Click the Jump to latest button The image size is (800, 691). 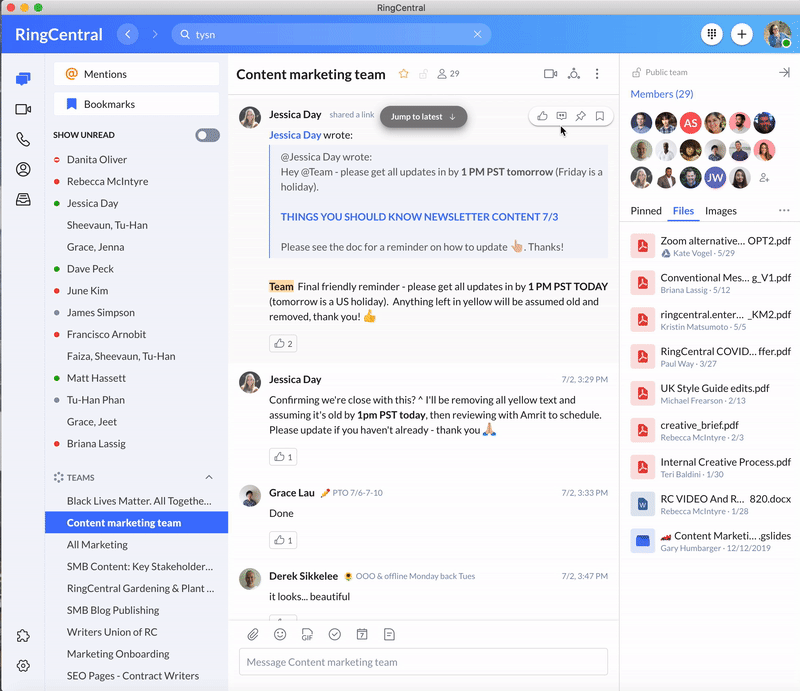tap(423, 117)
